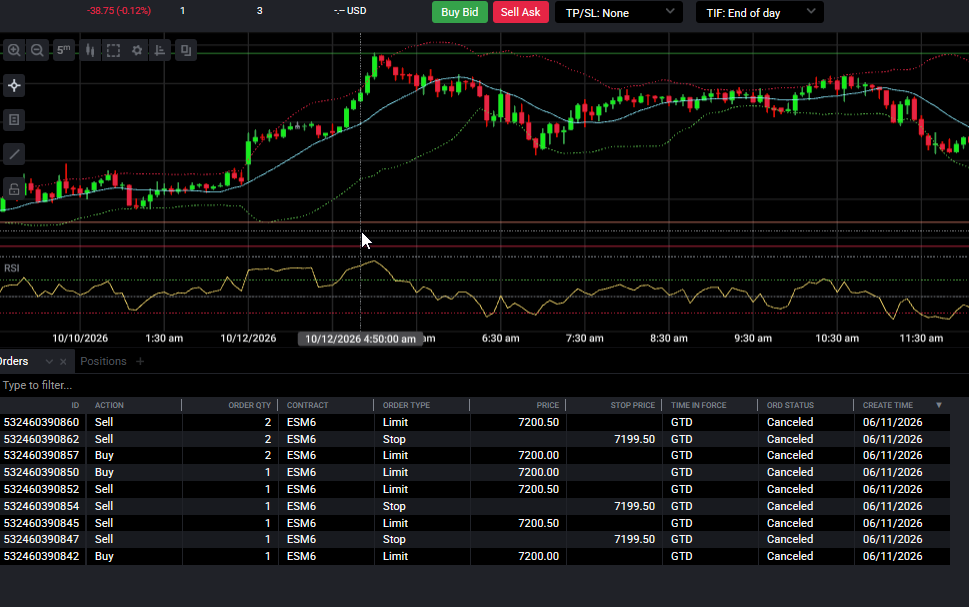Sort by the Stop Price column header

632,405
